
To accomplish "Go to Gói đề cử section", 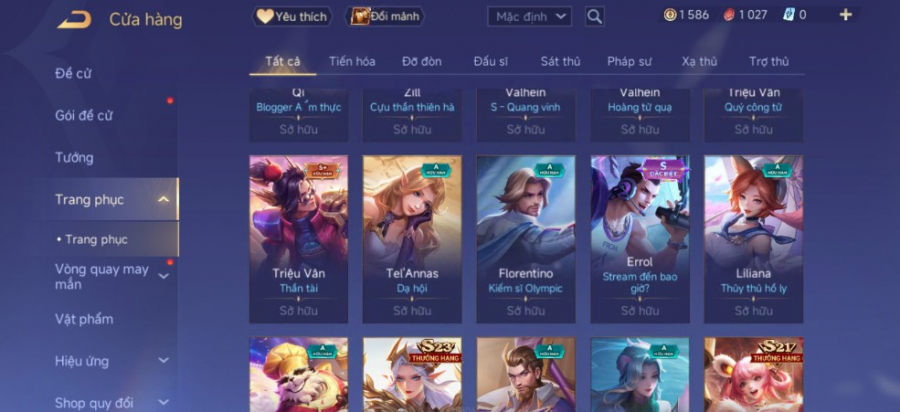I will (84, 115).
